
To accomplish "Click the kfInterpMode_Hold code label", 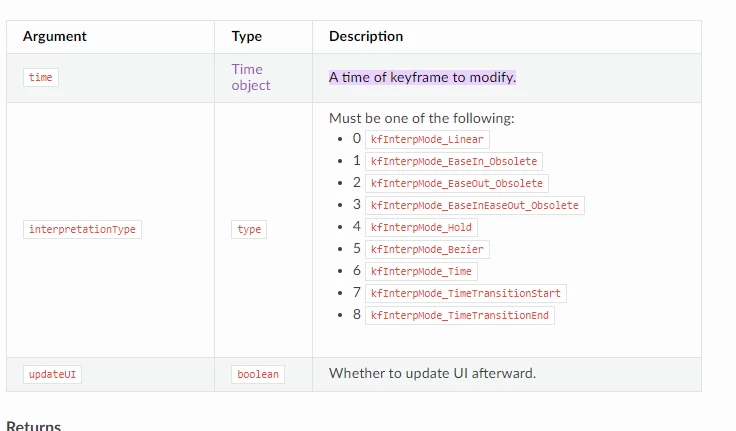I will pos(421,227).
